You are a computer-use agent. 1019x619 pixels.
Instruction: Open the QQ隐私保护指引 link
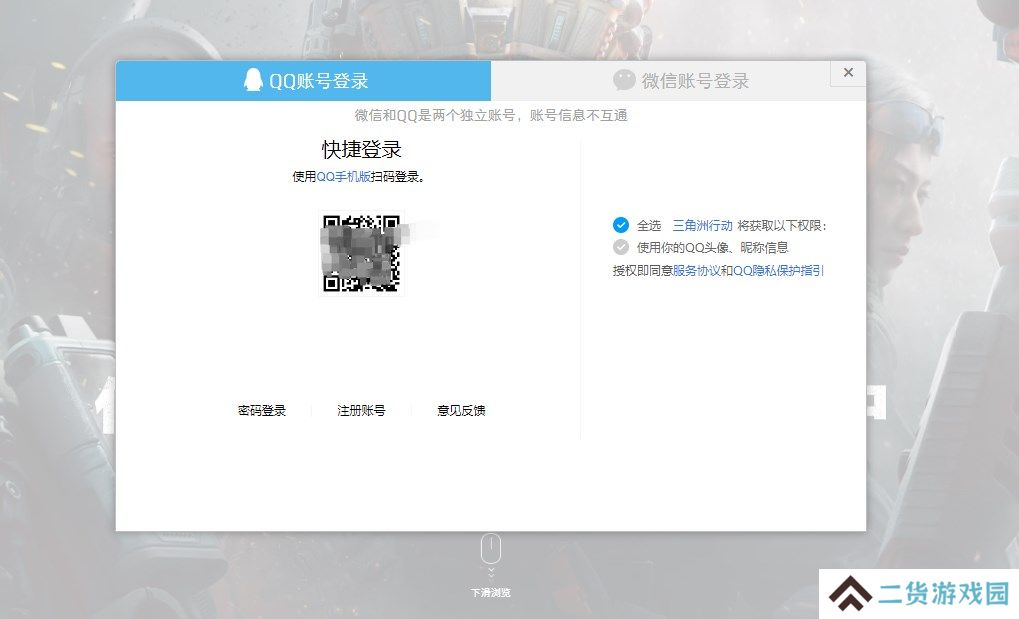pyautogui.click(x=779, y=270)
